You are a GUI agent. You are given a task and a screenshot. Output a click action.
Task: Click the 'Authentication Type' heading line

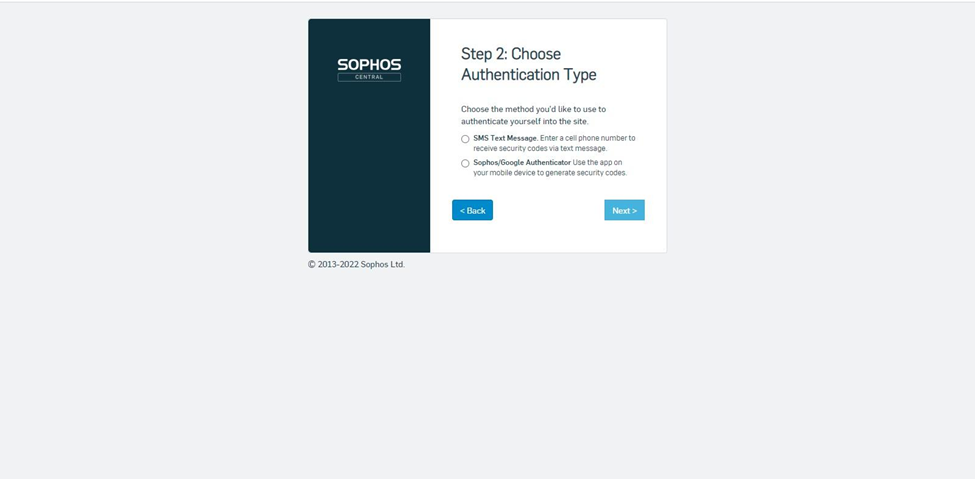(529, 75)
